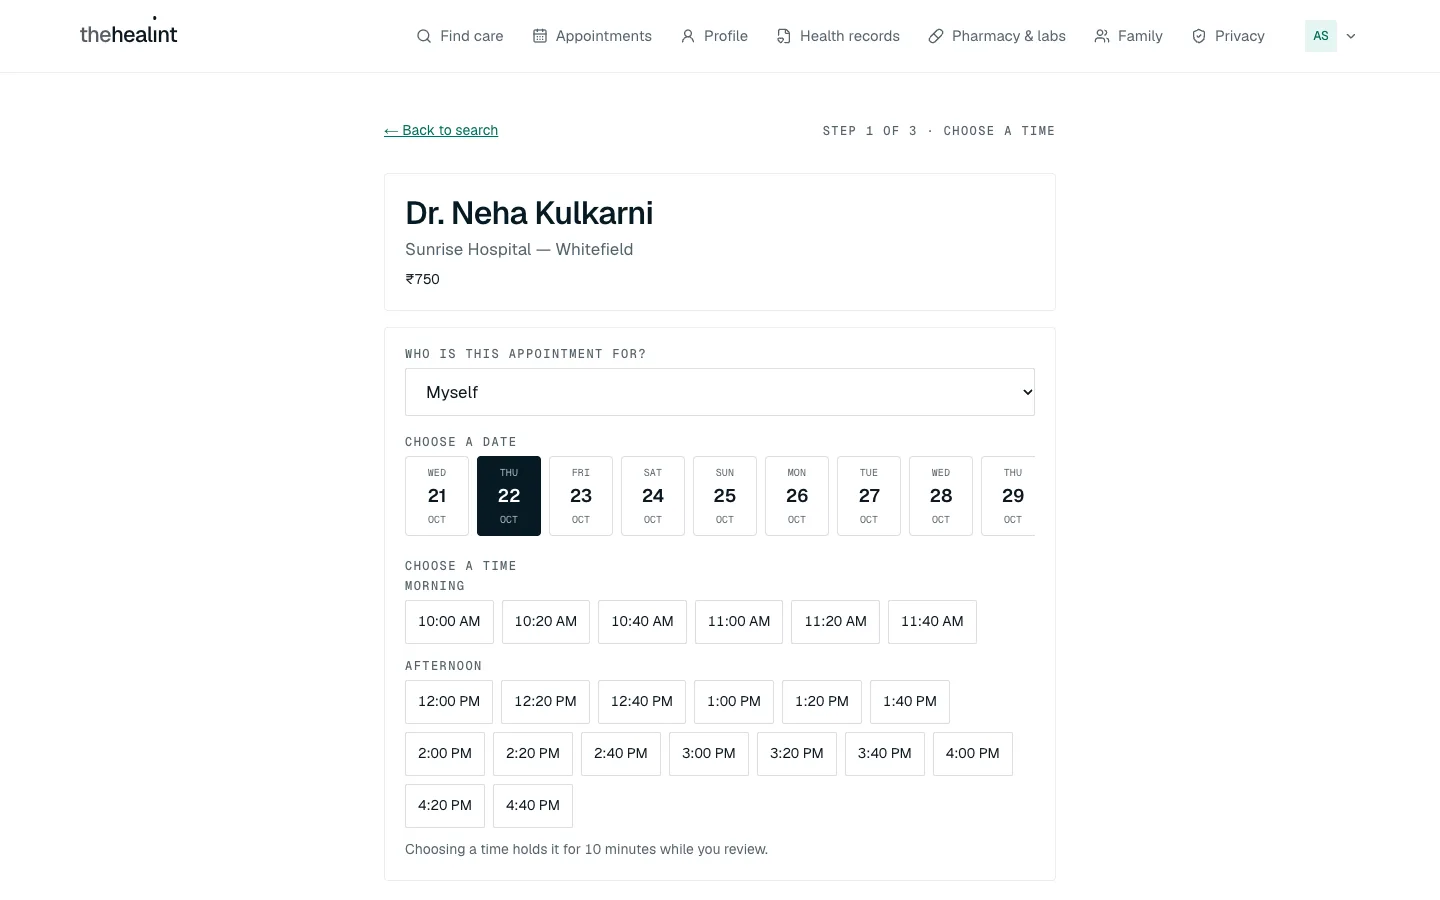The width and height of the screenshot is (1440, 900).
Task: Choose the 10:00 AM time slot
Action: tap(449, 622)
